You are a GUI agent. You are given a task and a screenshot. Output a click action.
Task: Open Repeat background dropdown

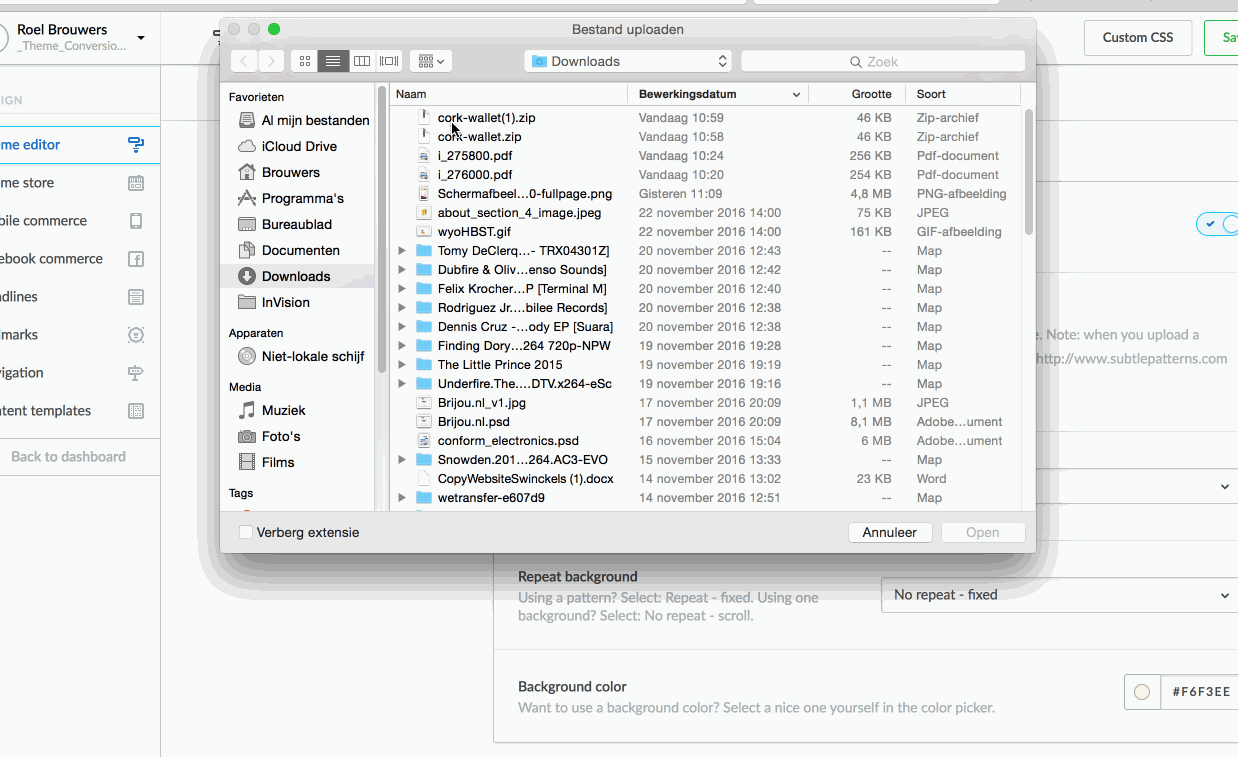1060,595
